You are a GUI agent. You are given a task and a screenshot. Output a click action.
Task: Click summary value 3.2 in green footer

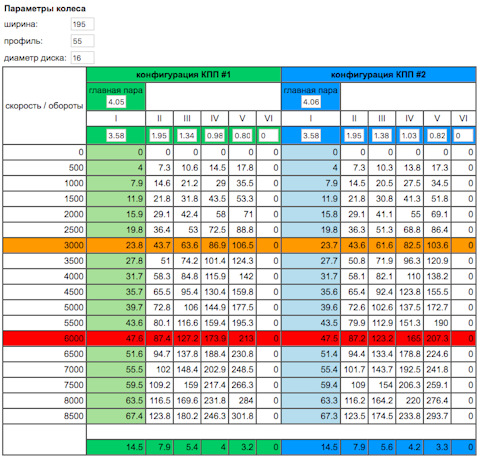[x=242, y=447]
